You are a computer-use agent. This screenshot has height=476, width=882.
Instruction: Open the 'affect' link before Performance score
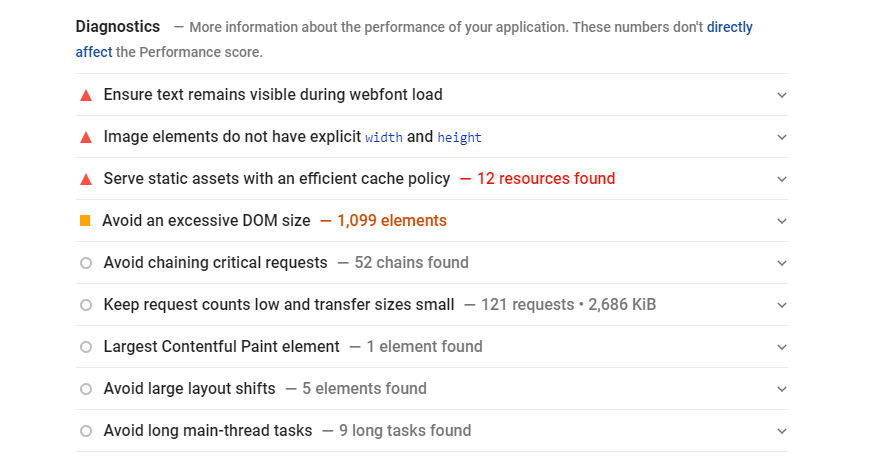pyautogui.click(x=94, y=52)
